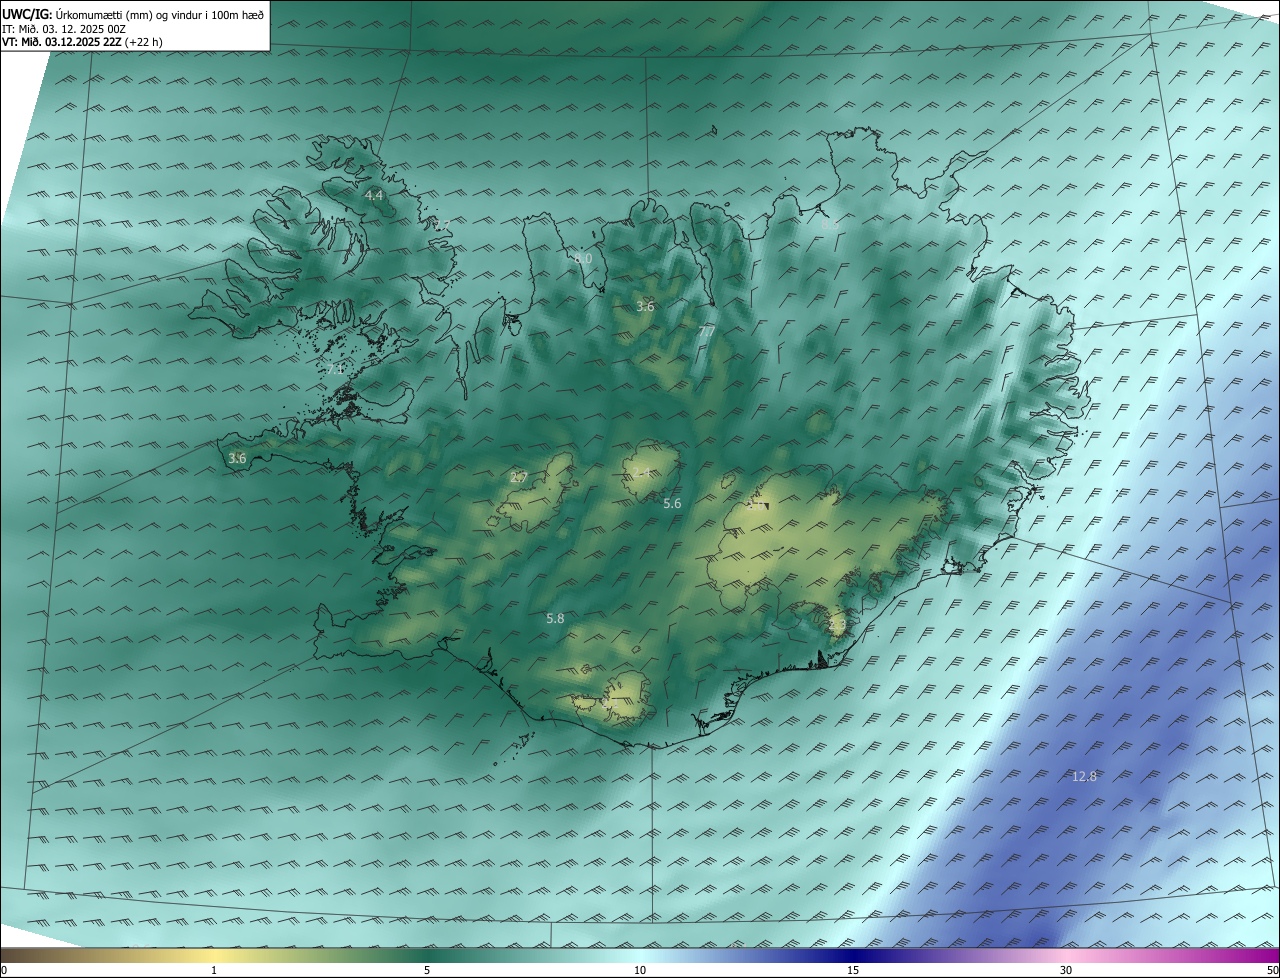The height and width of the screenshot is (978, 1280).
Task: Pick the yellow colour-scale band above '1'
Action: pyautogui.click(x=214, y=955)
